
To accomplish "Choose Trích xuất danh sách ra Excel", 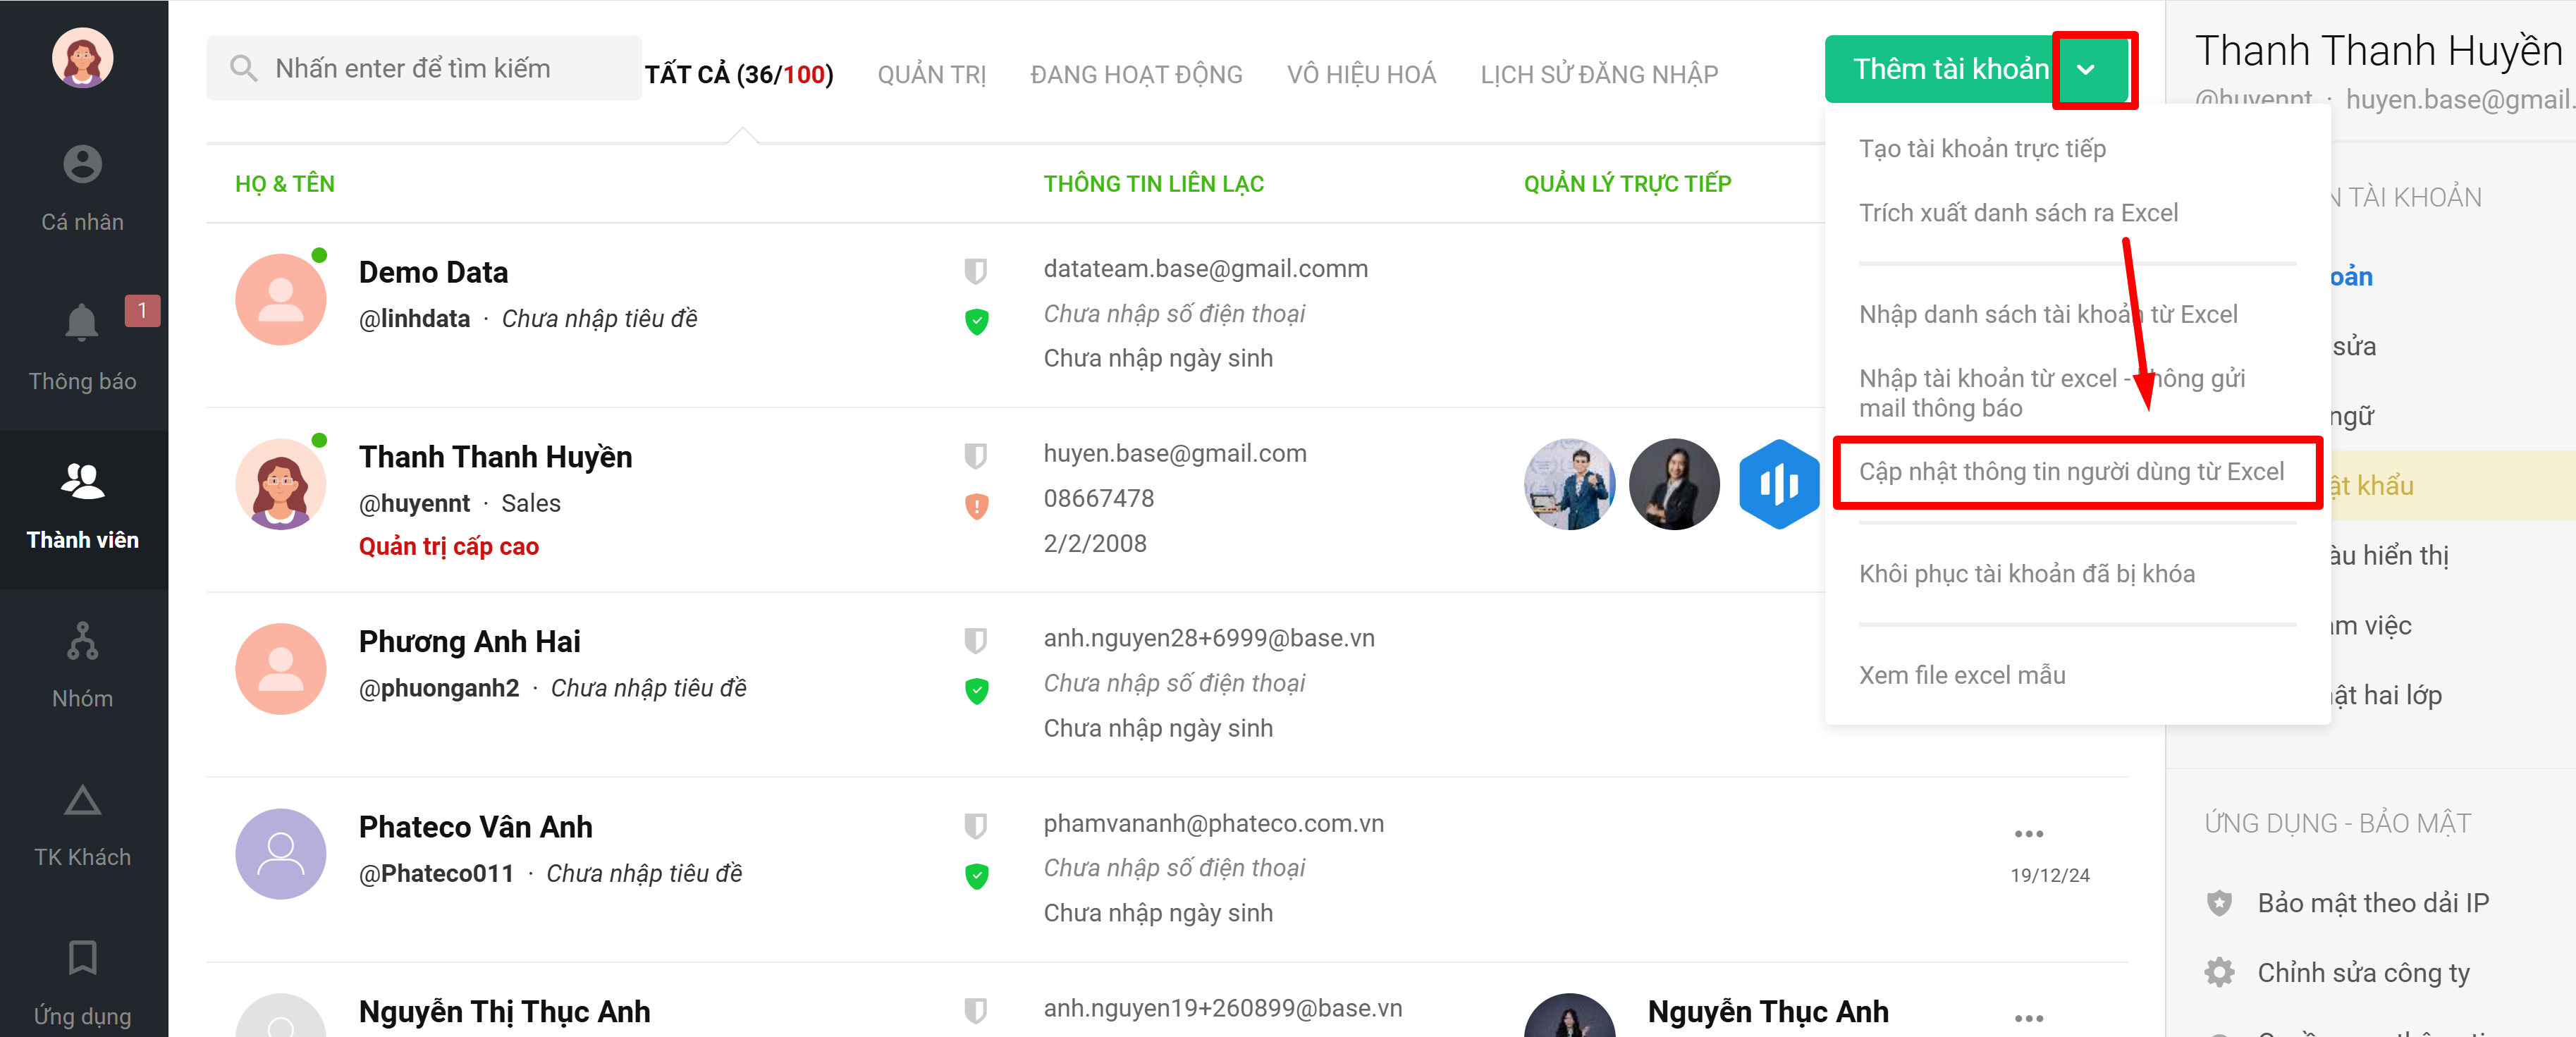I will (x=2017, y=213).
